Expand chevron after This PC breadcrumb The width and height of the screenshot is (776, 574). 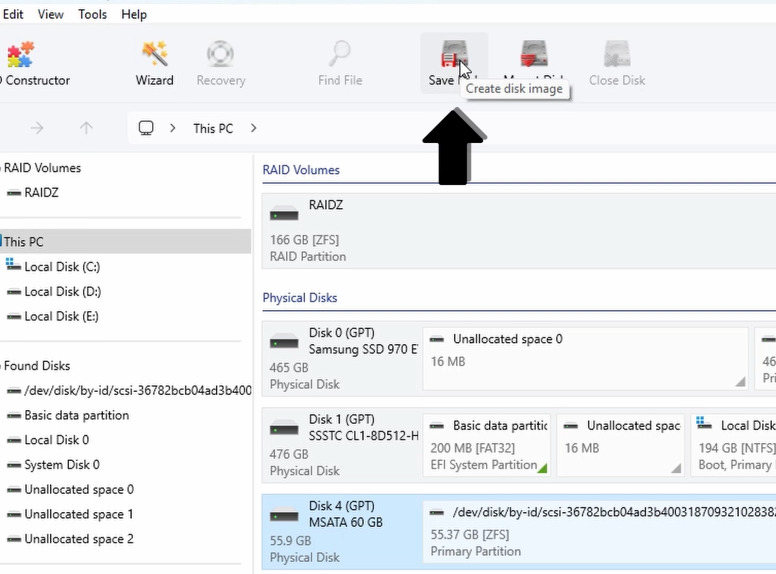click(x=253, y=128)
